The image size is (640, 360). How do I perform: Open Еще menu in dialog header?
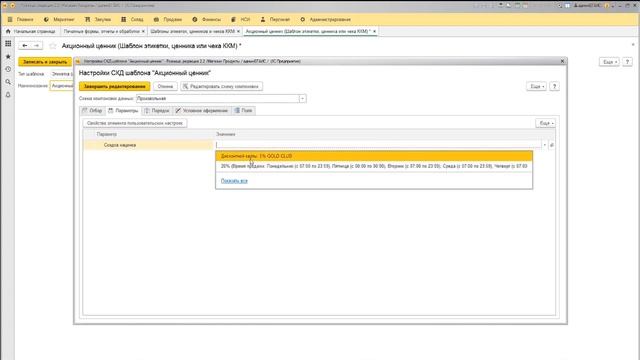(x=536, y=87)
